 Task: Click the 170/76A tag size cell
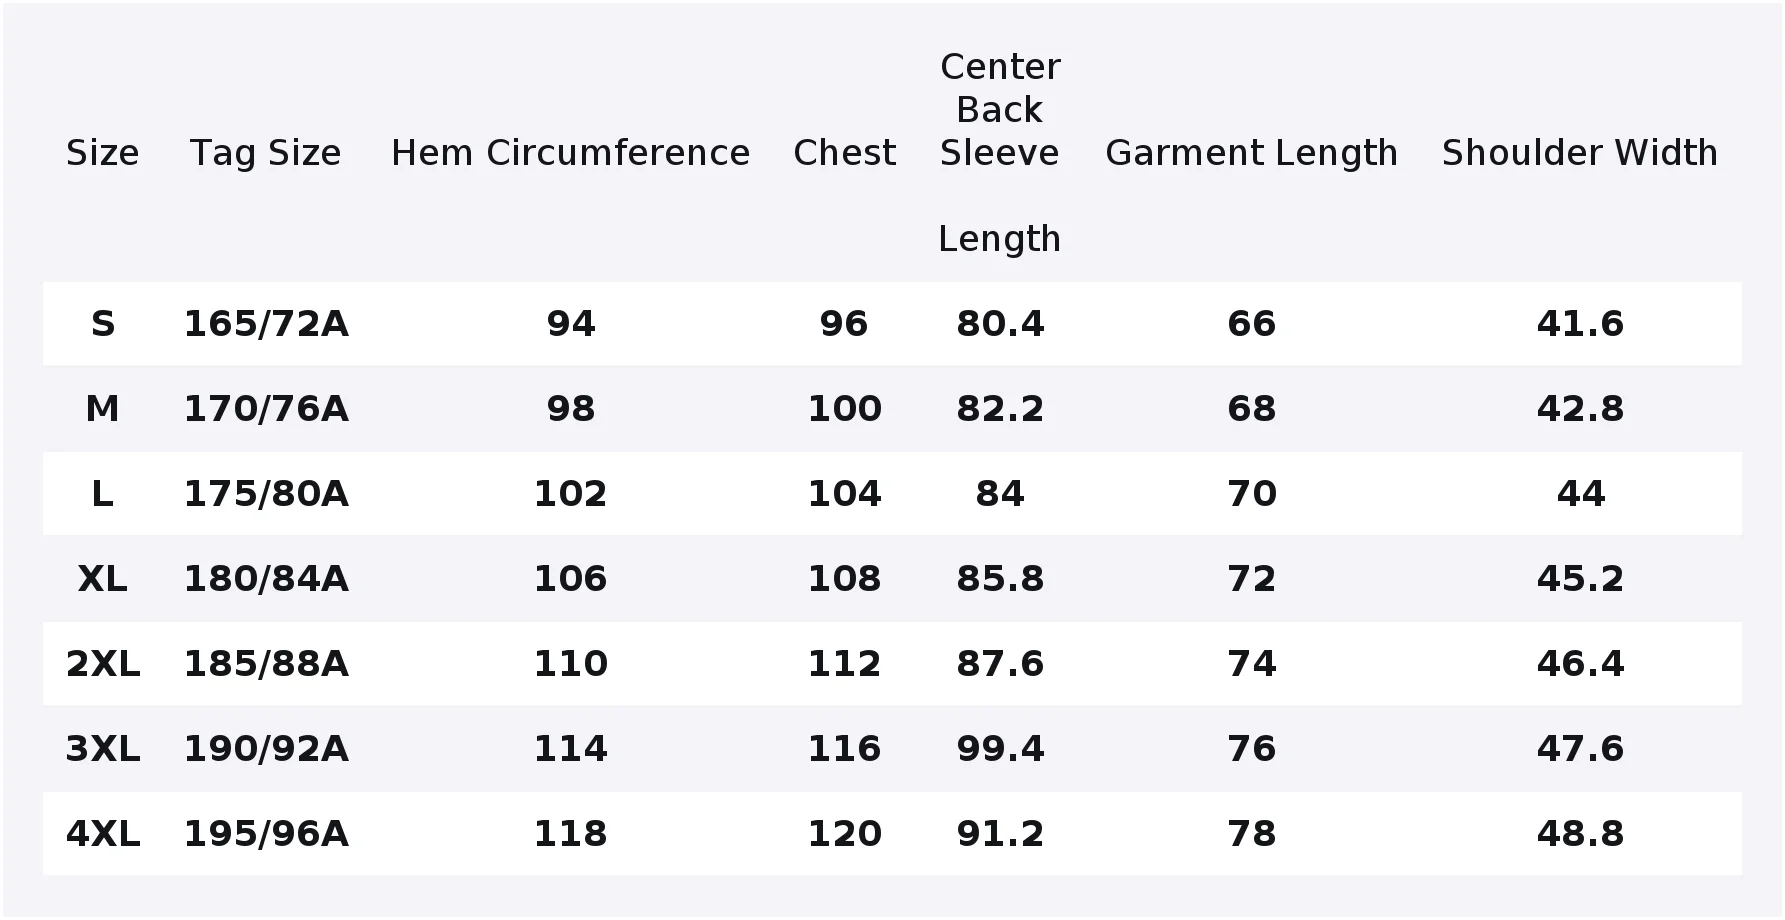266,409
